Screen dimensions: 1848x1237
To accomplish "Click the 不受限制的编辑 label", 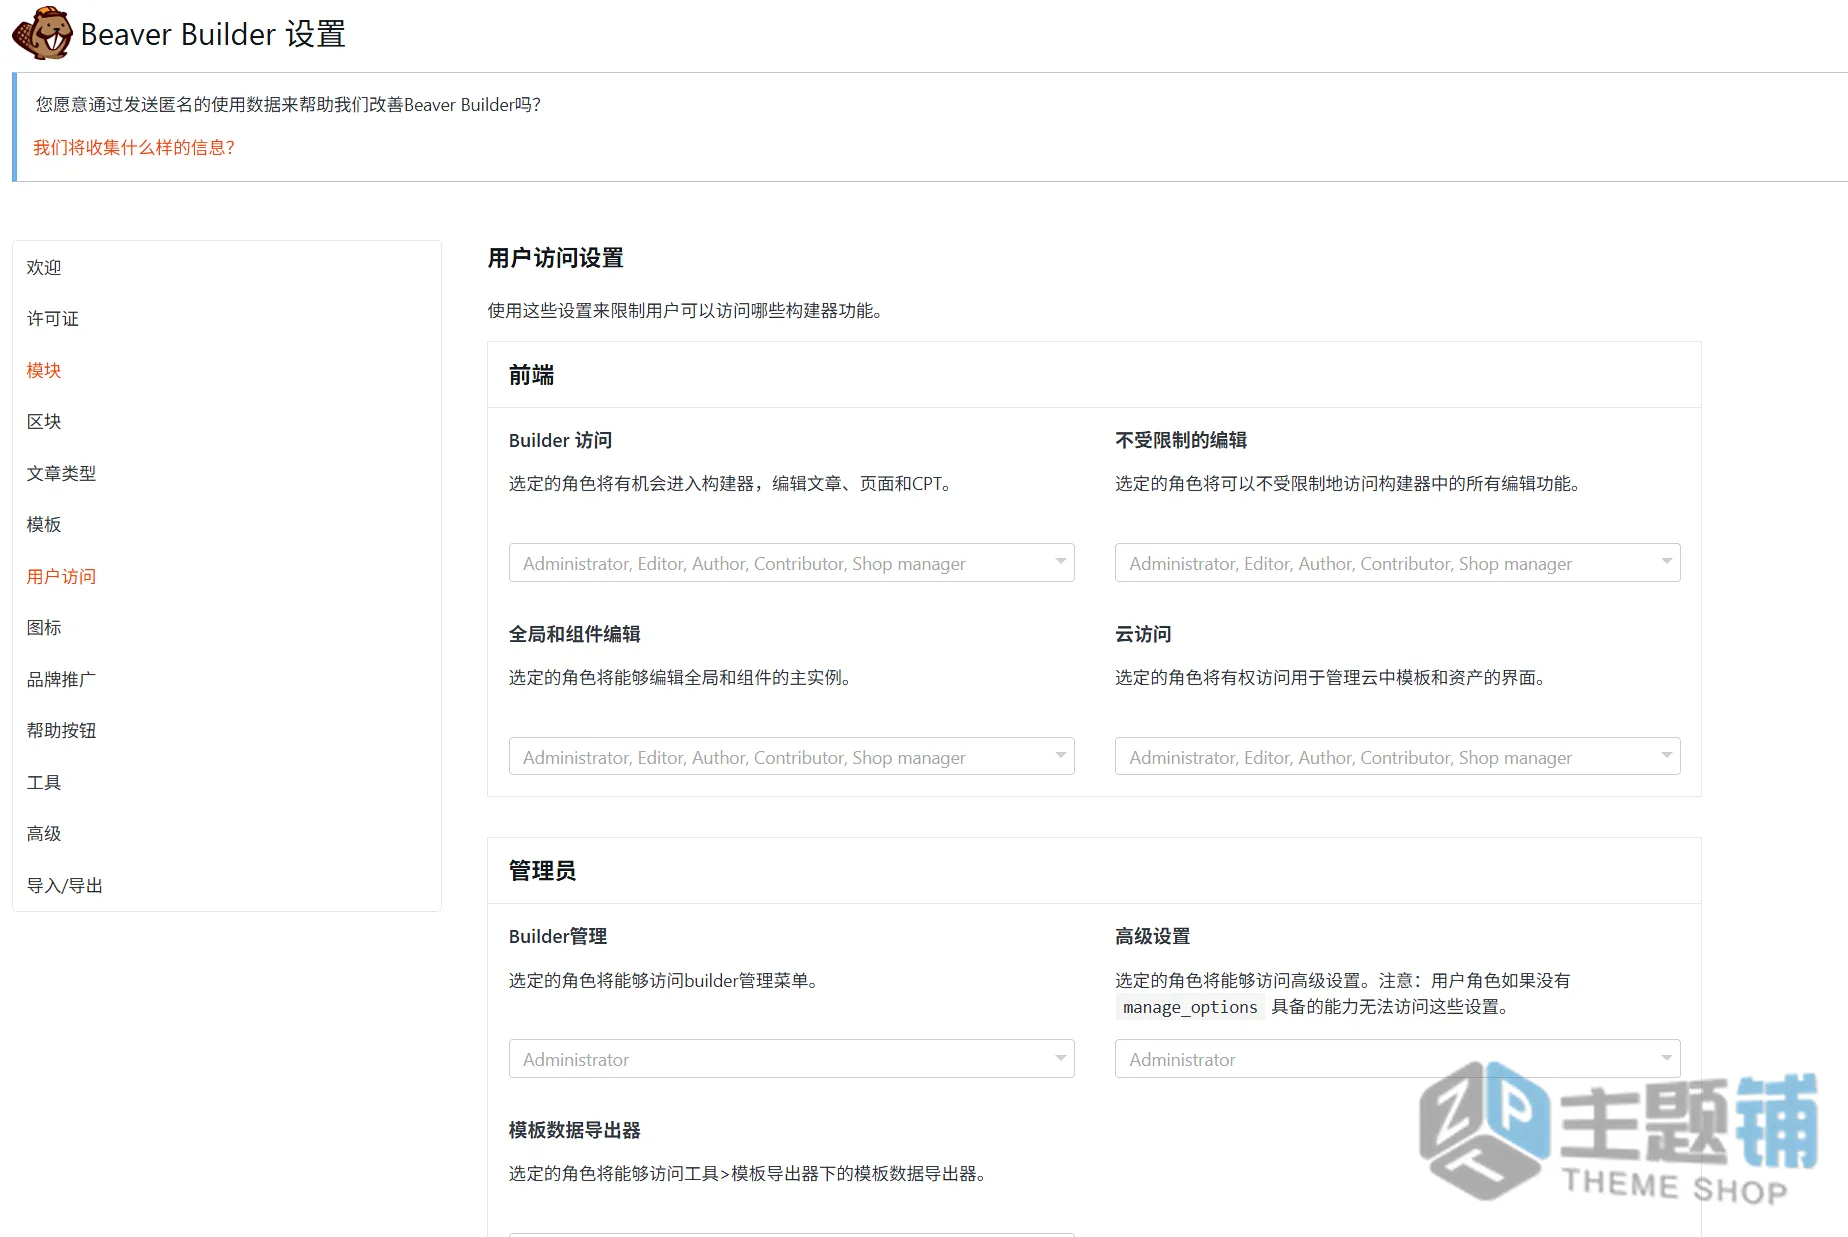I will 1181,440.
